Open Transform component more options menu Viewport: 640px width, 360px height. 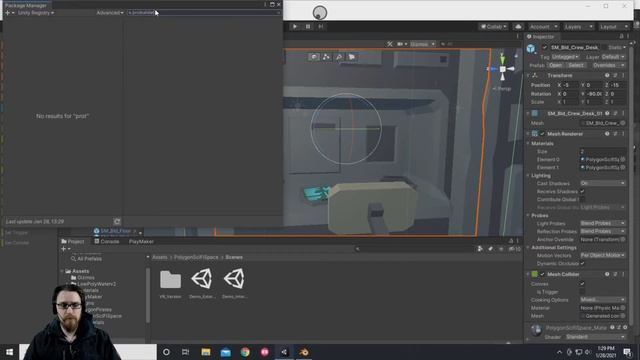tap(623, 76)
